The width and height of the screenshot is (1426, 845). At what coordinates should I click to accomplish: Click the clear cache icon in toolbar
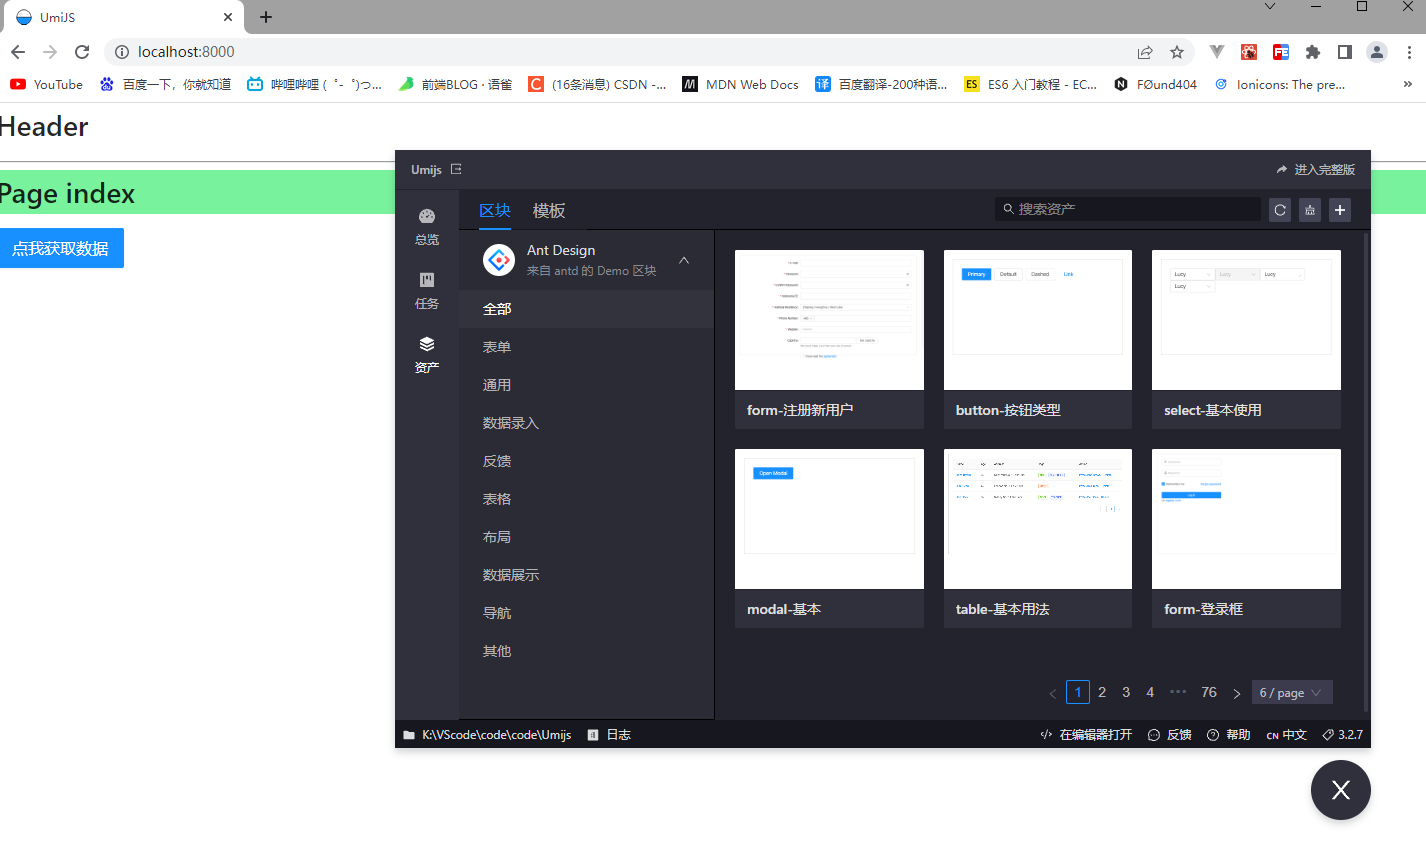pyautogui.click(x=1310, y=210)
